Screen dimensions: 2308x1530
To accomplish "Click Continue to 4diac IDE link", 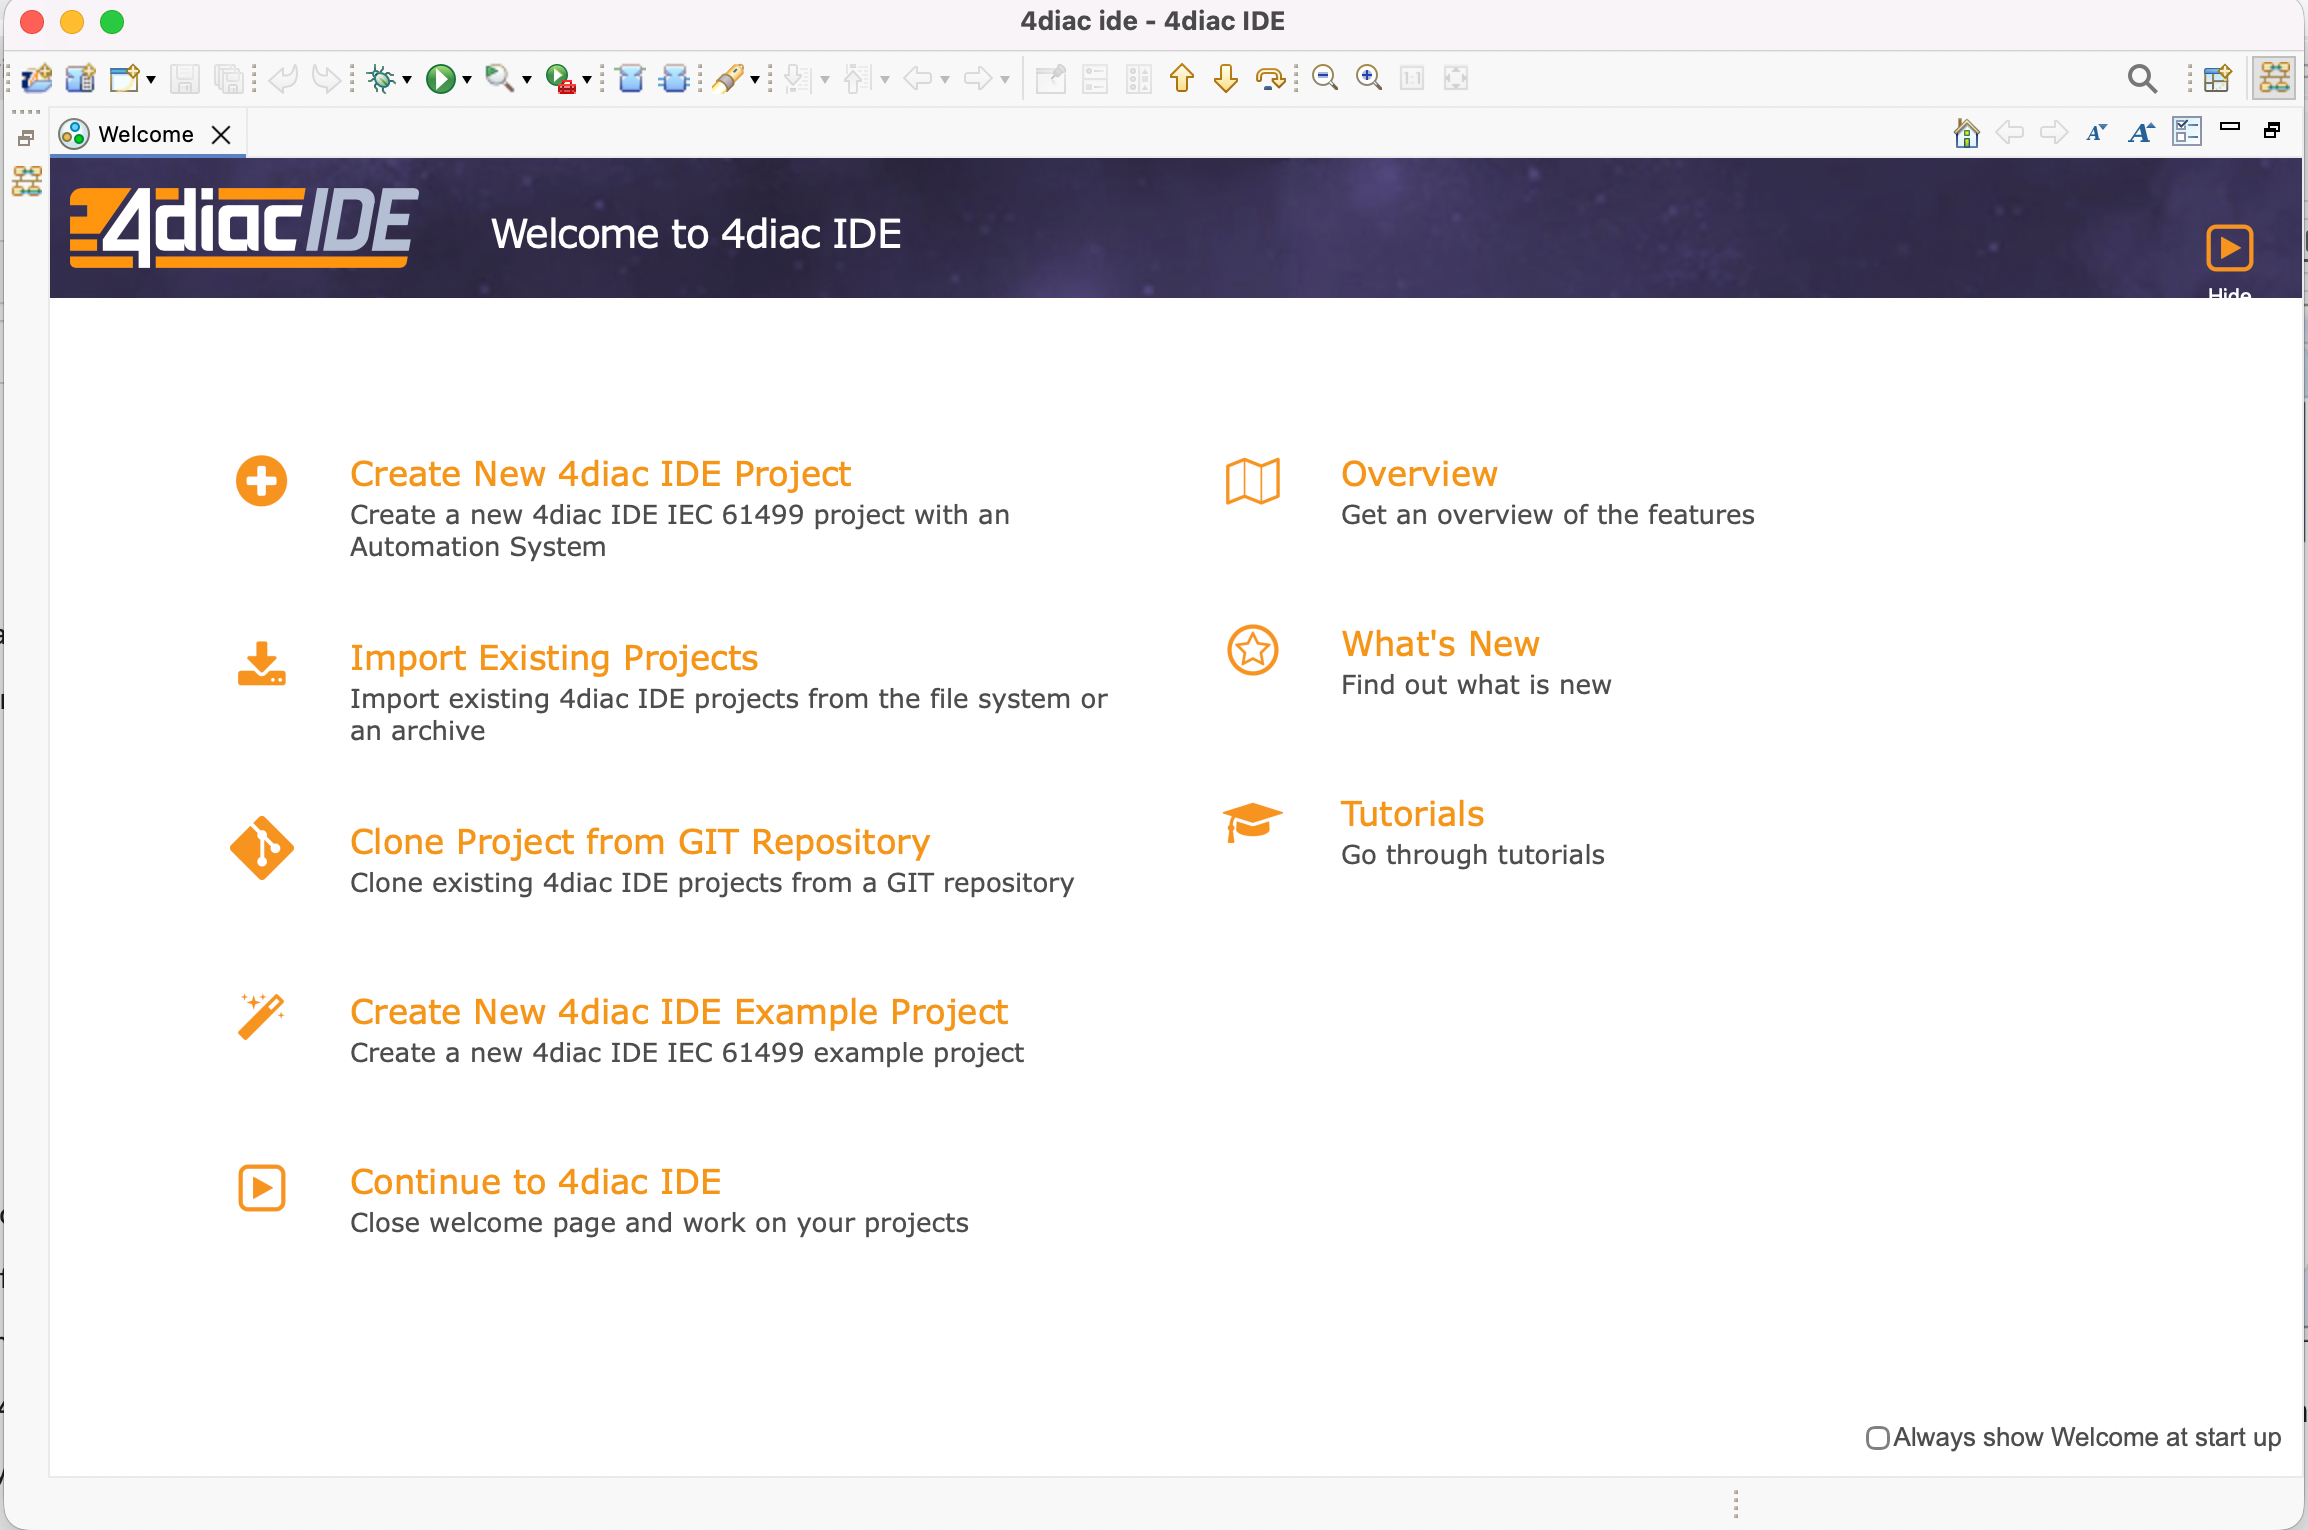I will tap(536, 1182).
